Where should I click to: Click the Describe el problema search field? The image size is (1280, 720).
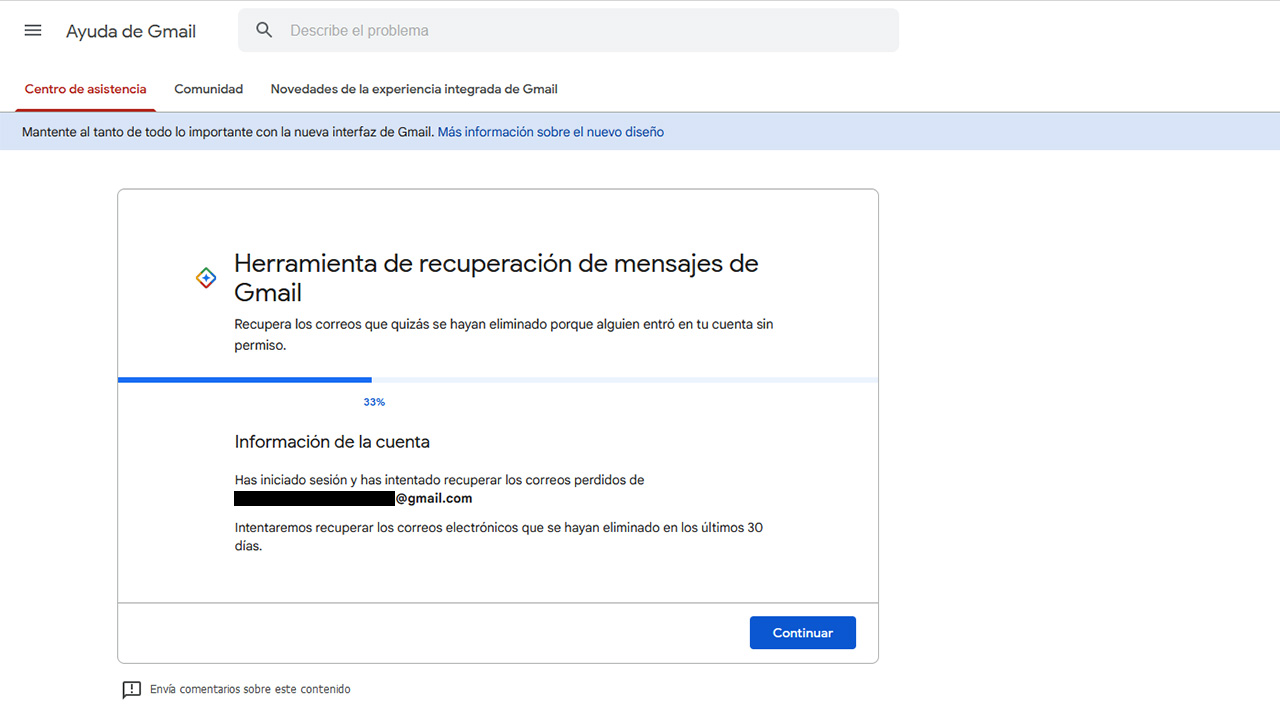pos(500,30)
